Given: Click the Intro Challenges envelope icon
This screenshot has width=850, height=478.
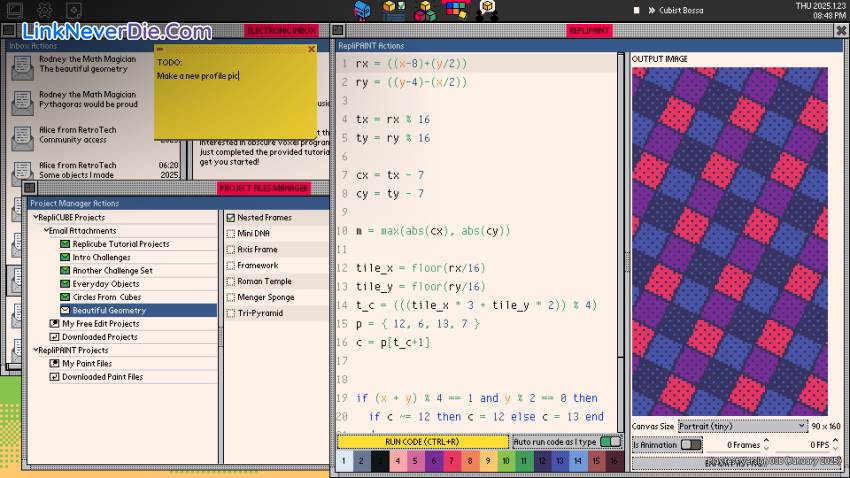Looking at the screenshot, I should (x=66, y=257).
